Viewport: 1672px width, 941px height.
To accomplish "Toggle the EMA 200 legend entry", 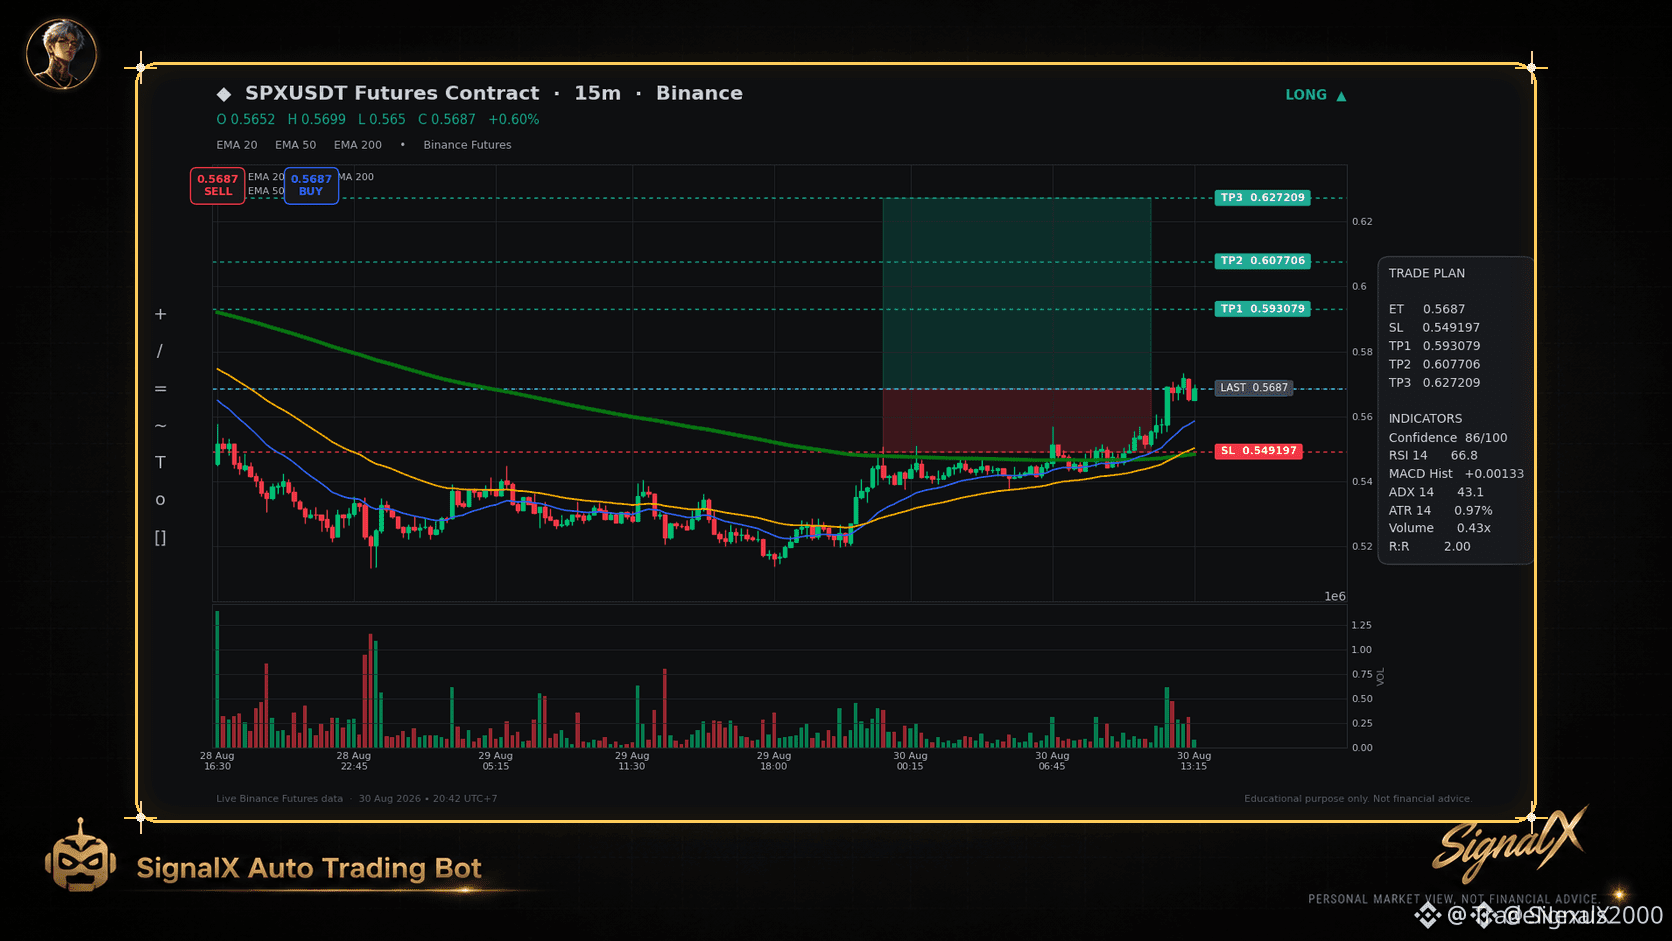I will pos(358,145).
